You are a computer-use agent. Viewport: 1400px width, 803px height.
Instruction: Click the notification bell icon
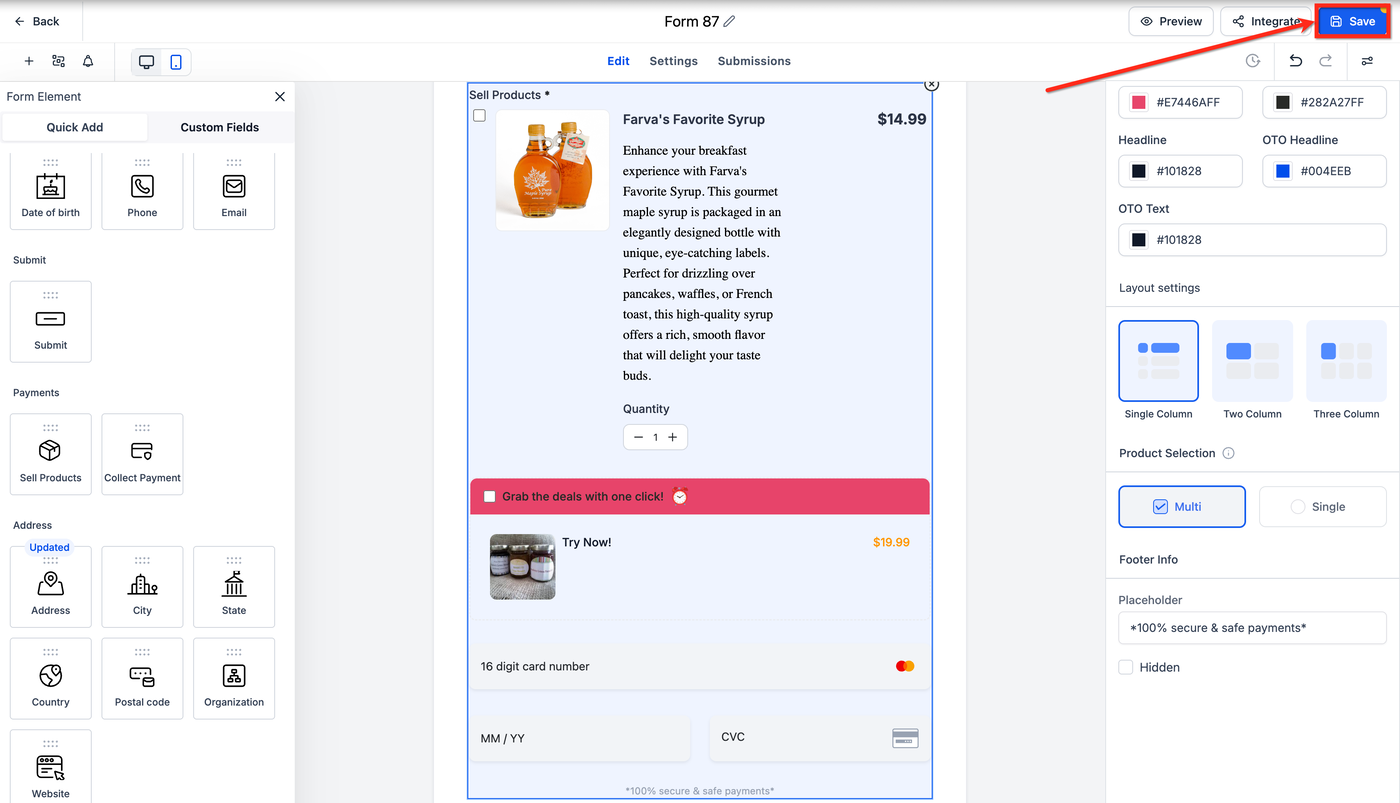coord(88,61)
